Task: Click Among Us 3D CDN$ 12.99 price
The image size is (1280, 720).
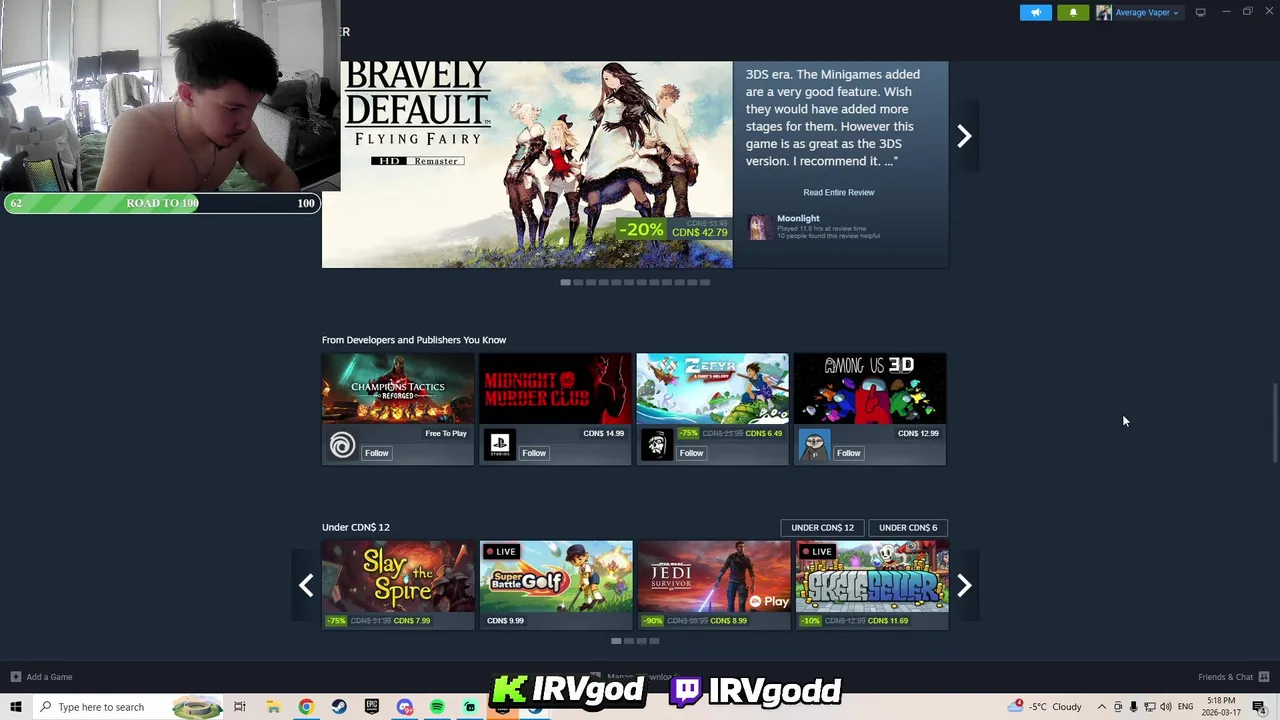Action: point(918,434)
